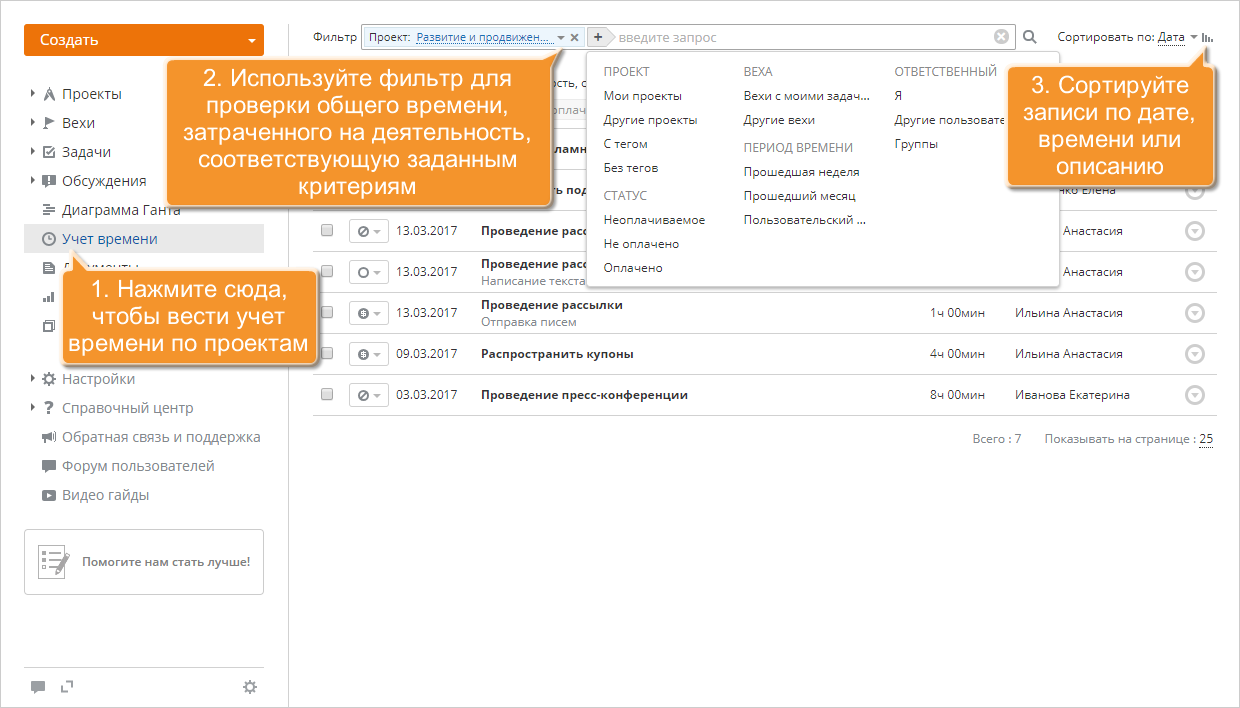Click the Вехи flag icon
The width and height of the screenshot is (1240, 708).
(x=49, y=123)
